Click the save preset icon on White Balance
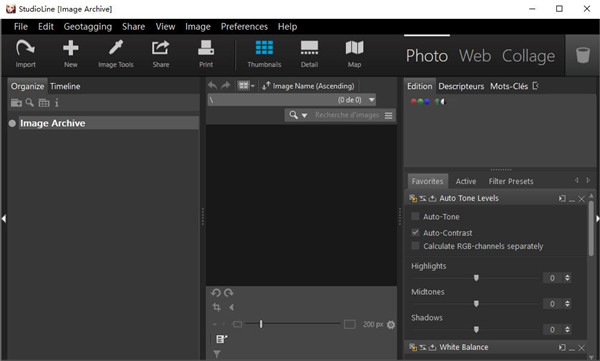Image resolution: width=600 pixels, height=361 pixels. pos(432,347)
